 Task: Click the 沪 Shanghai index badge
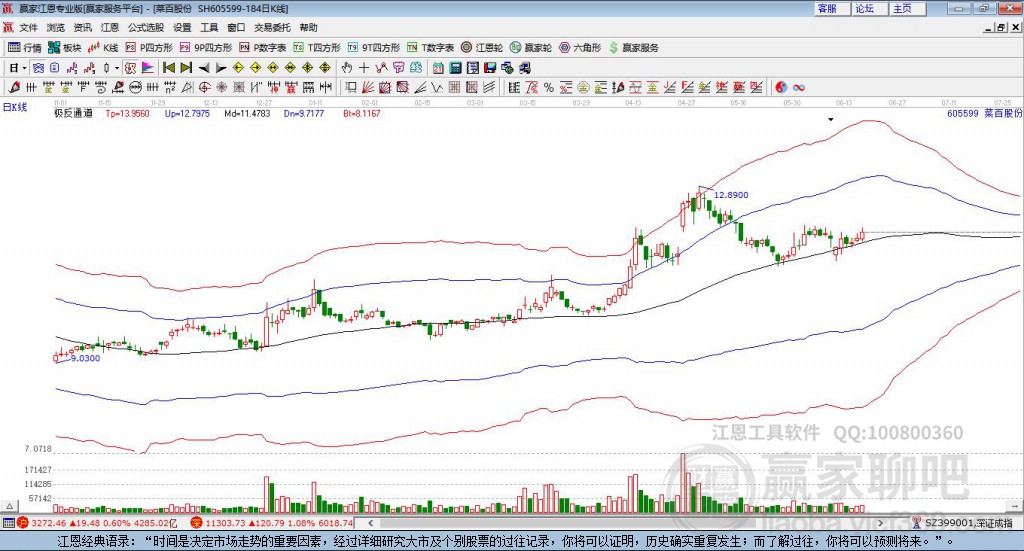[x=23, y=523]
